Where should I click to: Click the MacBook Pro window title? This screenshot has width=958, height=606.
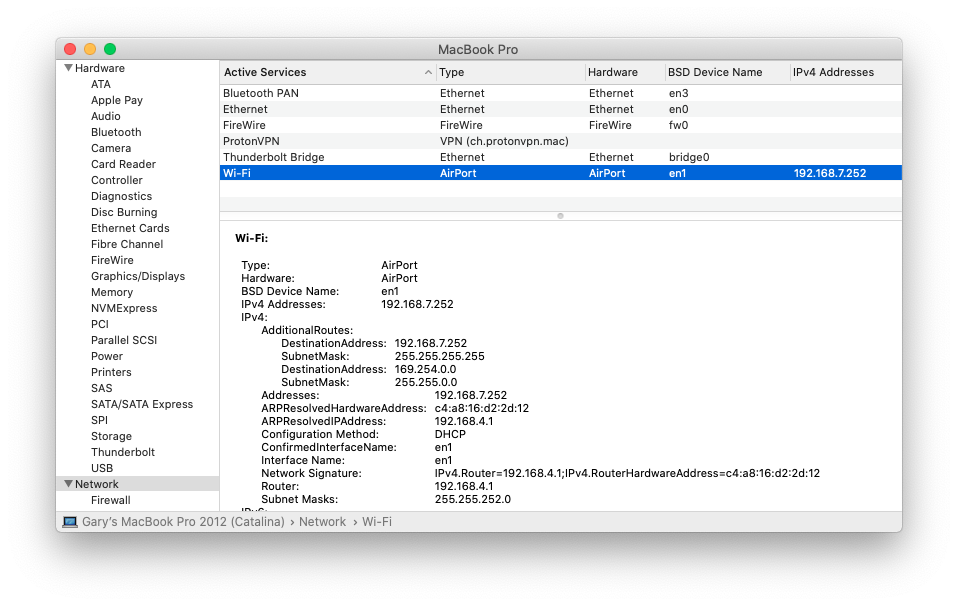[x=478, y=49]
